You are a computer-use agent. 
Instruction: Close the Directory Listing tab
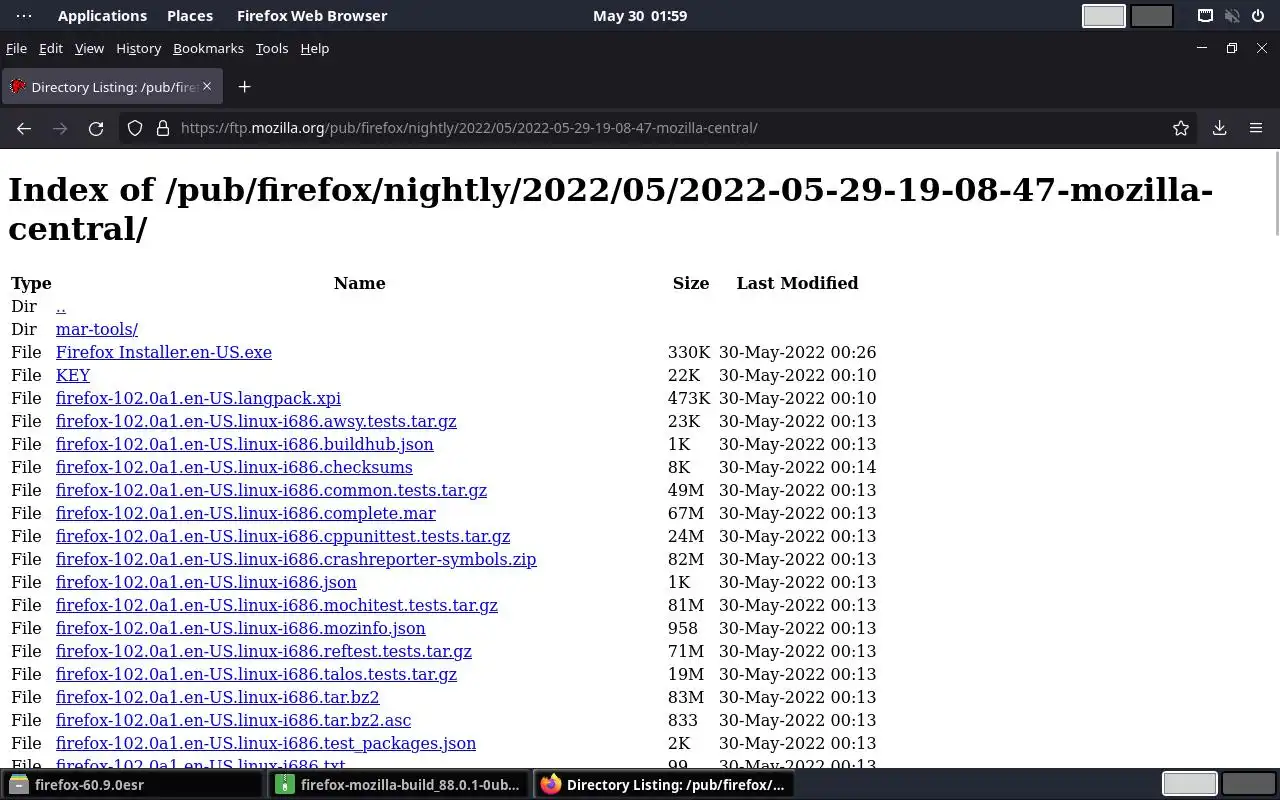[207, 86]
